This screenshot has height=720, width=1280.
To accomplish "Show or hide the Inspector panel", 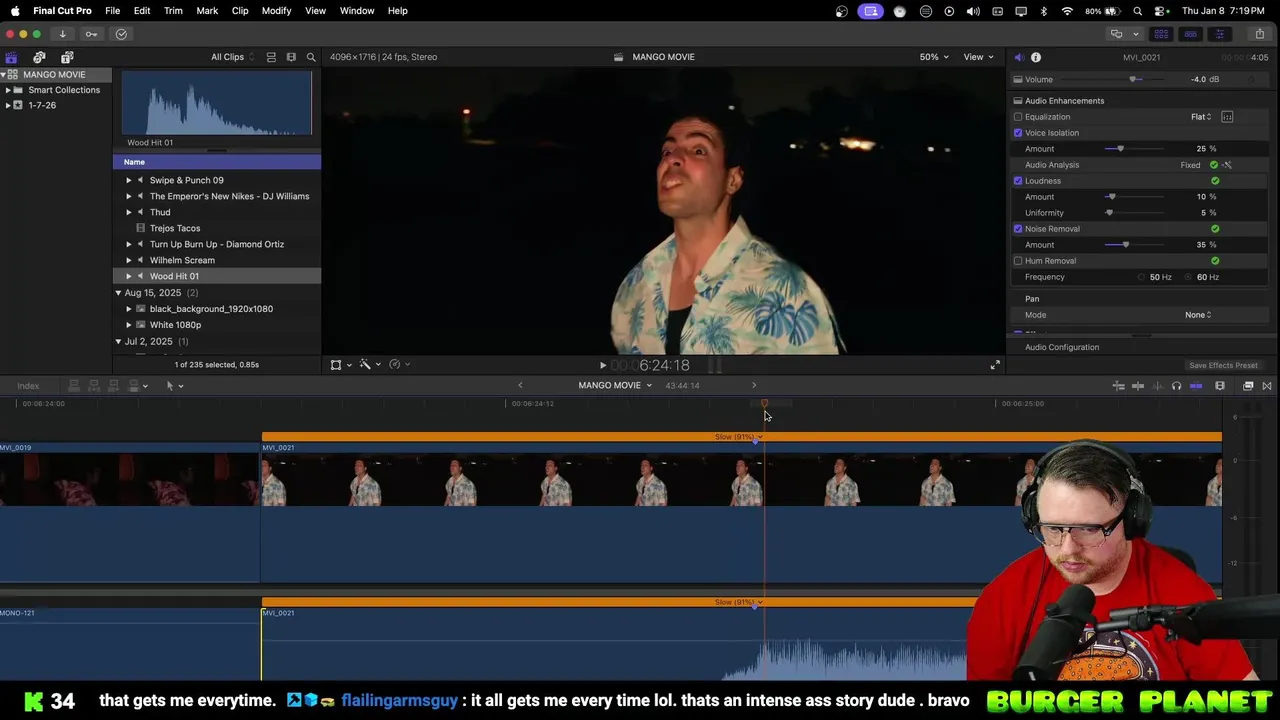I will tap(1219, 34).
